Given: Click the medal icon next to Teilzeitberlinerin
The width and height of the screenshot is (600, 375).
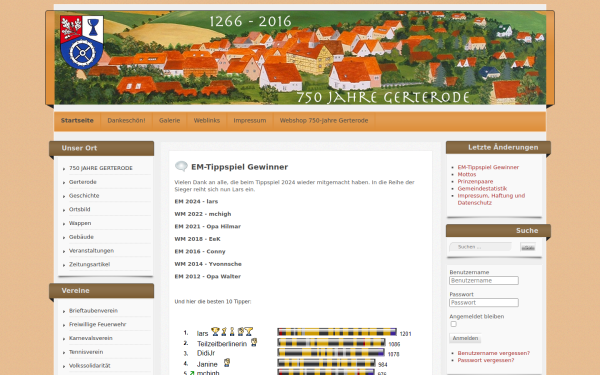Looking at the screenshot, I should (x=254, y=342).
